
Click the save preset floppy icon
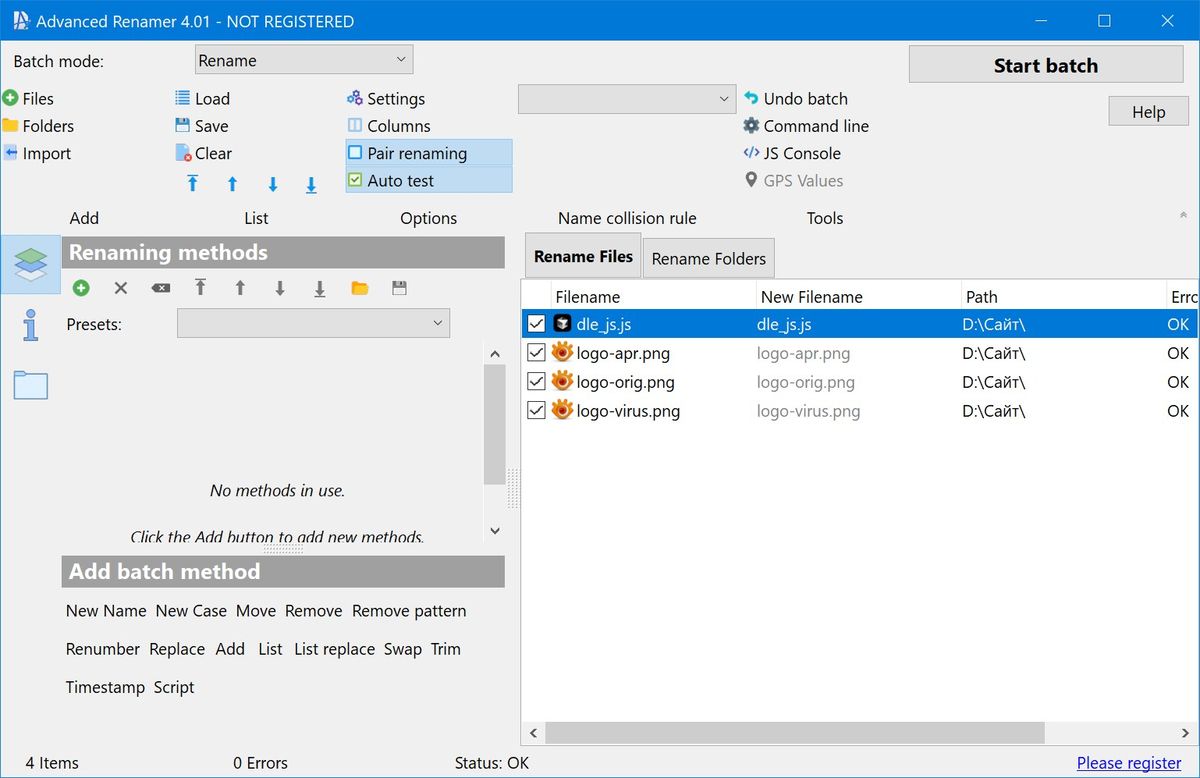(x=399, y=288)
